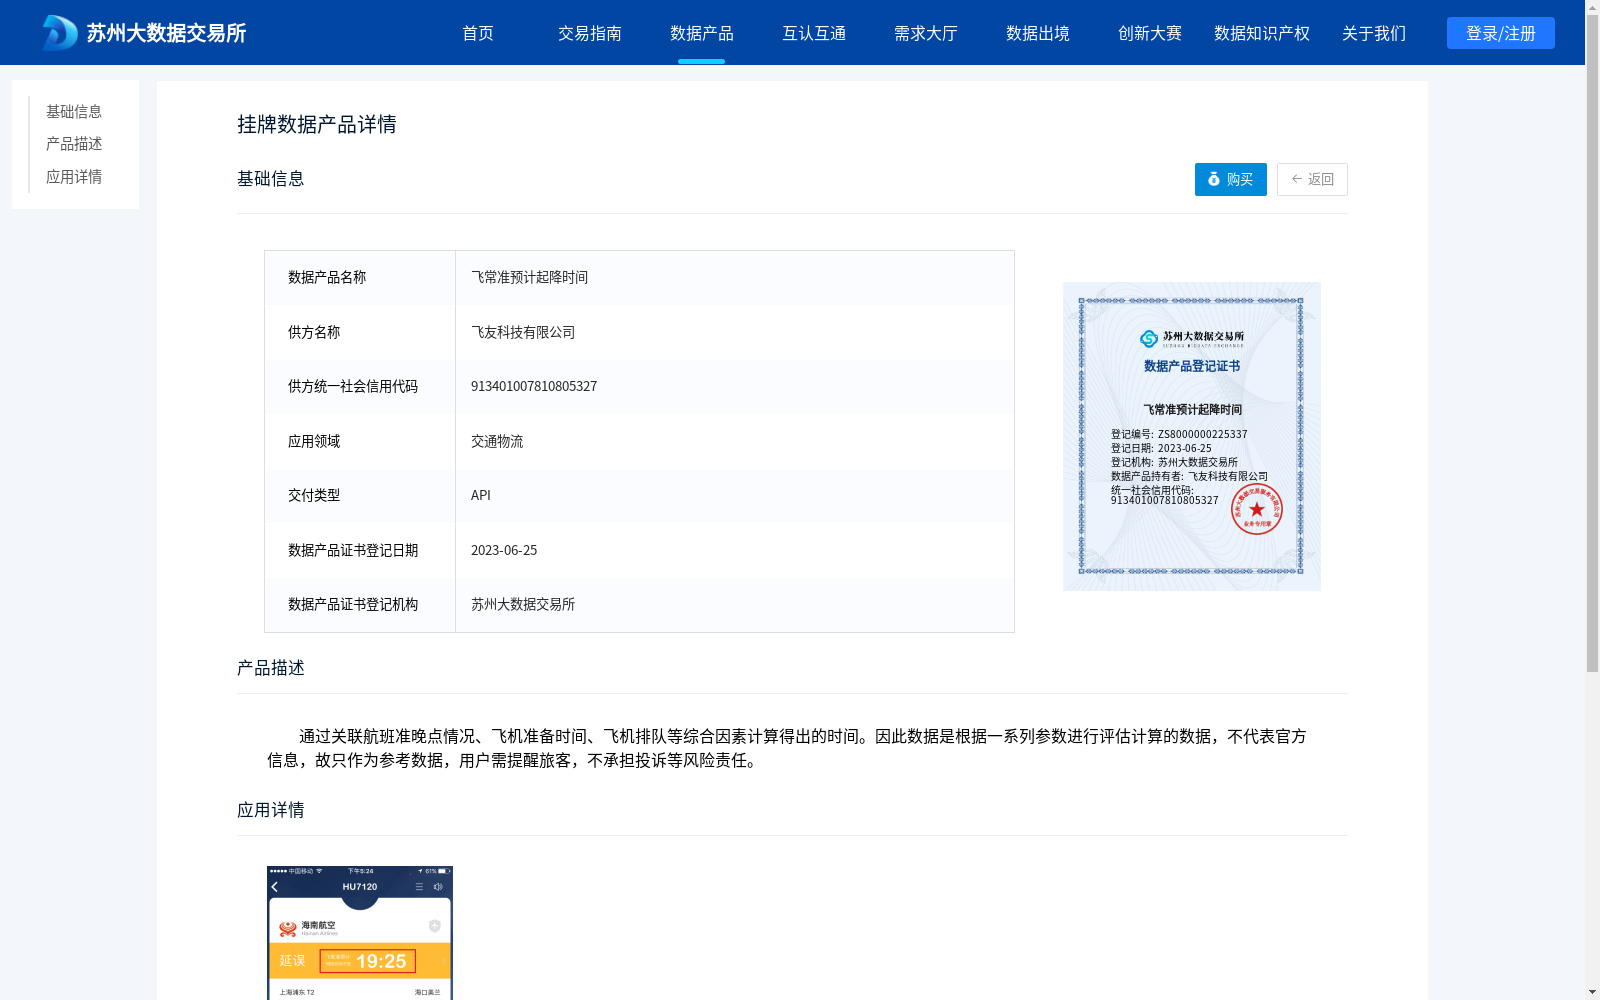This screenshot has height=1000, width=1600.
Task: Click the 登录/注册 button
Action: pyautogui.click(x=1501, y=33)
